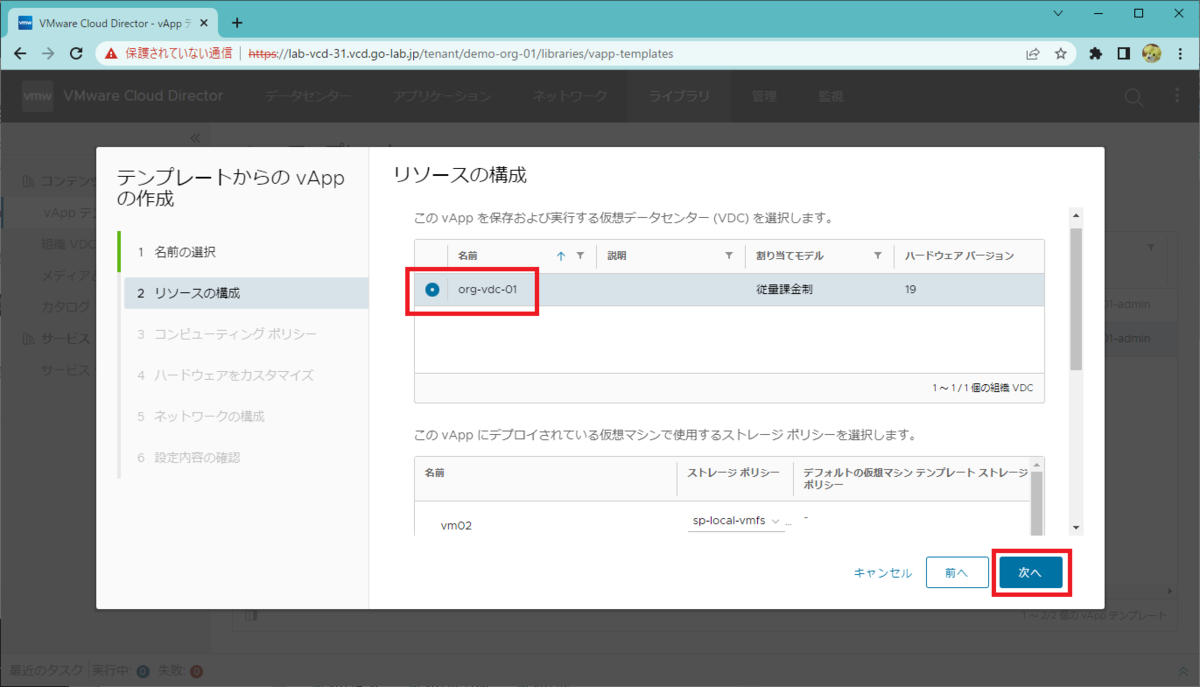Open the header vertical ellipsis menu
Viewport: 1200px width, 687px height.
1176,97
